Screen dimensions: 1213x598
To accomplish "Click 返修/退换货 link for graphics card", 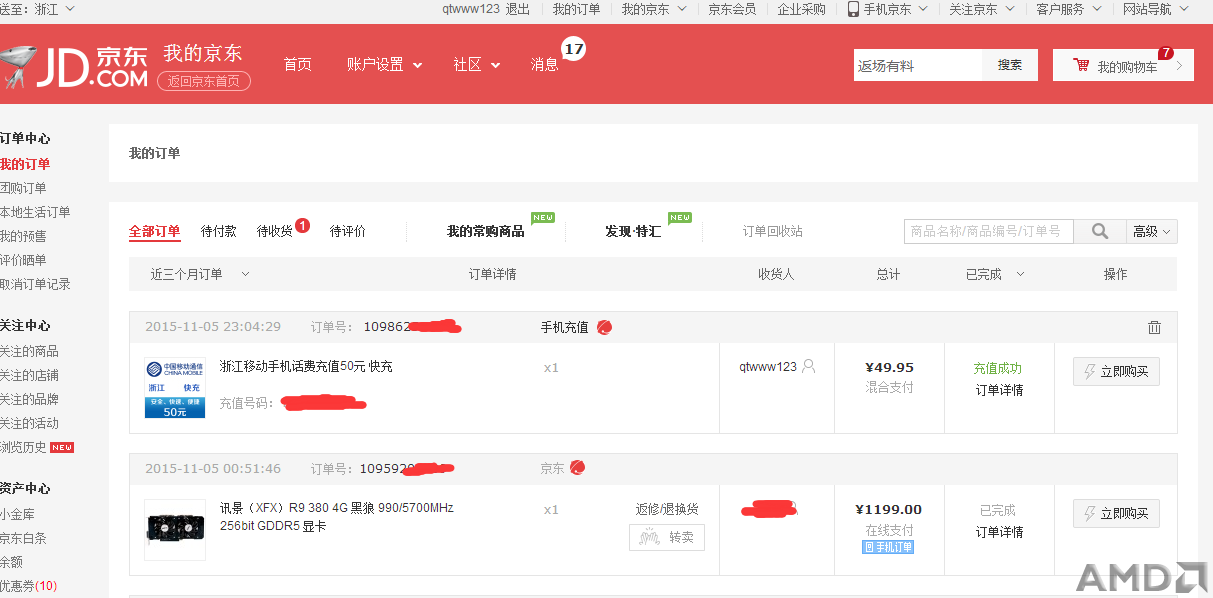I will pos(667,509).
